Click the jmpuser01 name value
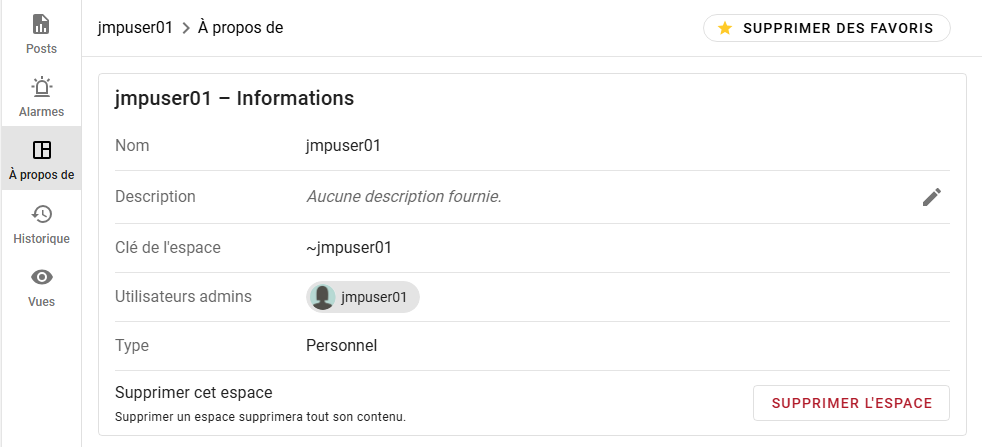Viewport: 982px width, 447px height. click(x=343, y=146)
